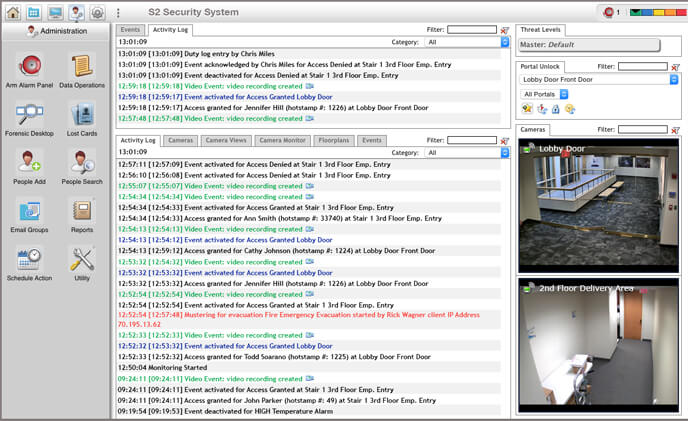Clear the Cameras panel filter
The height and width of the screenshot is (421, 688).
tap(676, 130)
